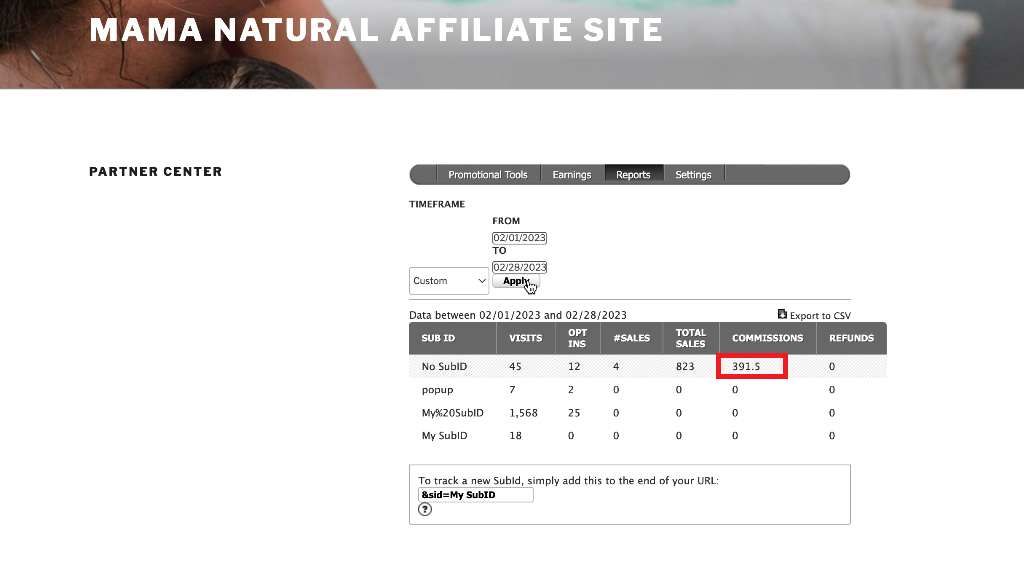
Task: Click the 823 total sales value
Action: coord(685,367)
